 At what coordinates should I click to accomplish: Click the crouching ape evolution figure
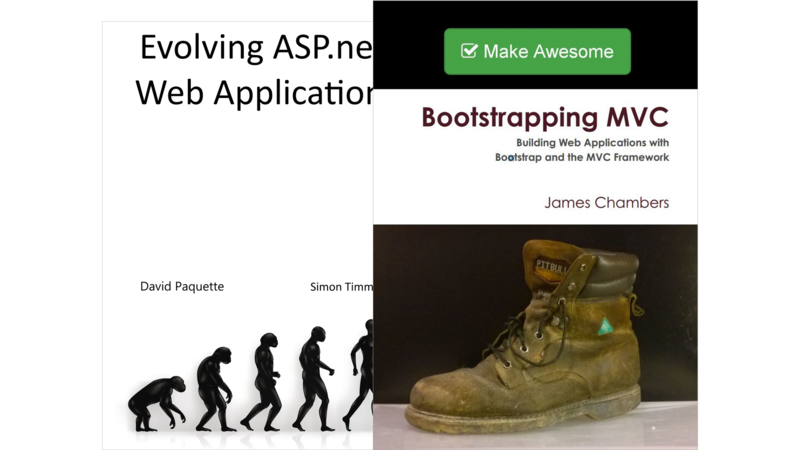point(157,404)
